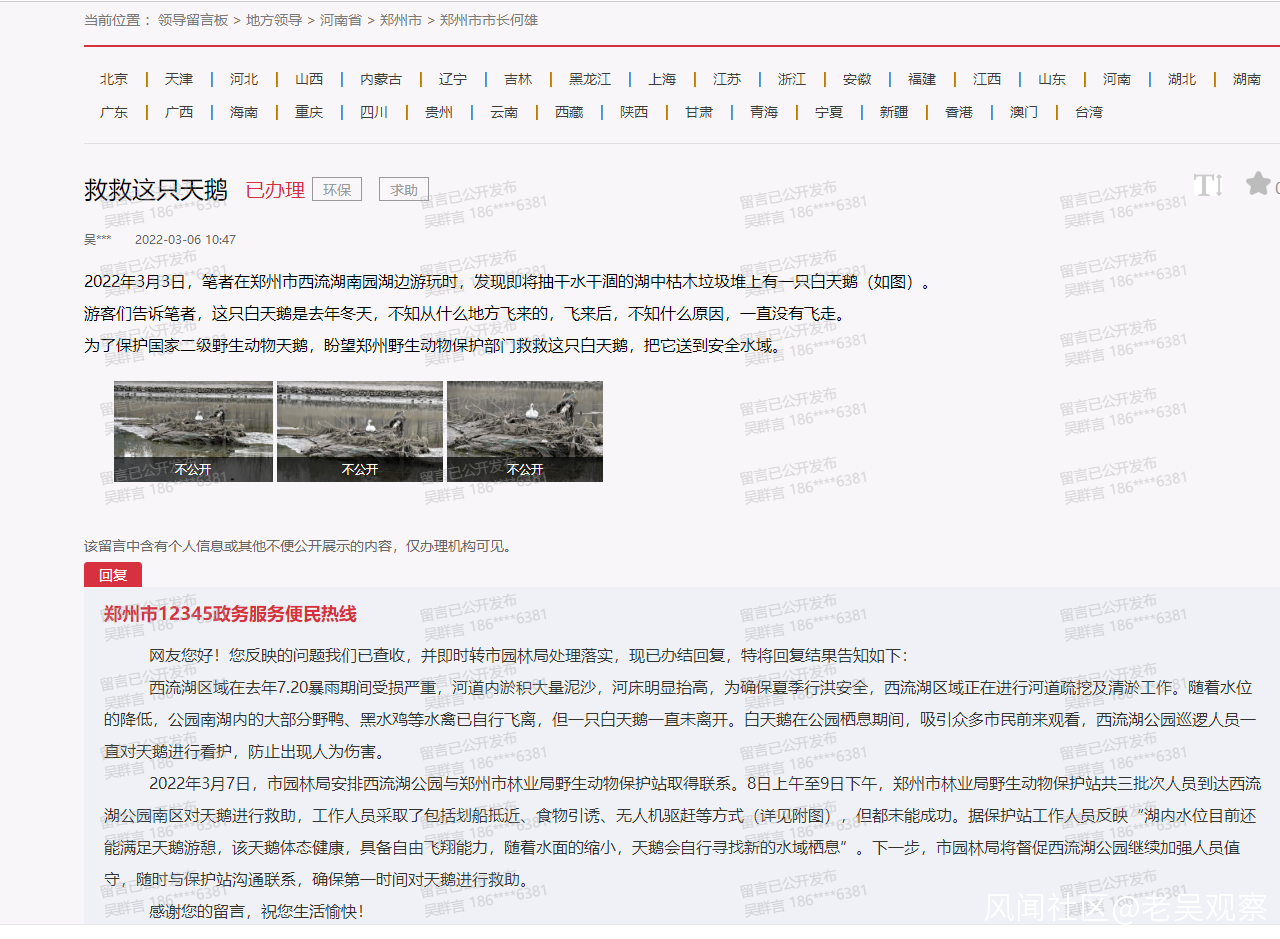This screenshot has width=1280, height=939.
Task: Click the 郑州市12345政务服务便民热线 responder name
Action: (230, 614)
